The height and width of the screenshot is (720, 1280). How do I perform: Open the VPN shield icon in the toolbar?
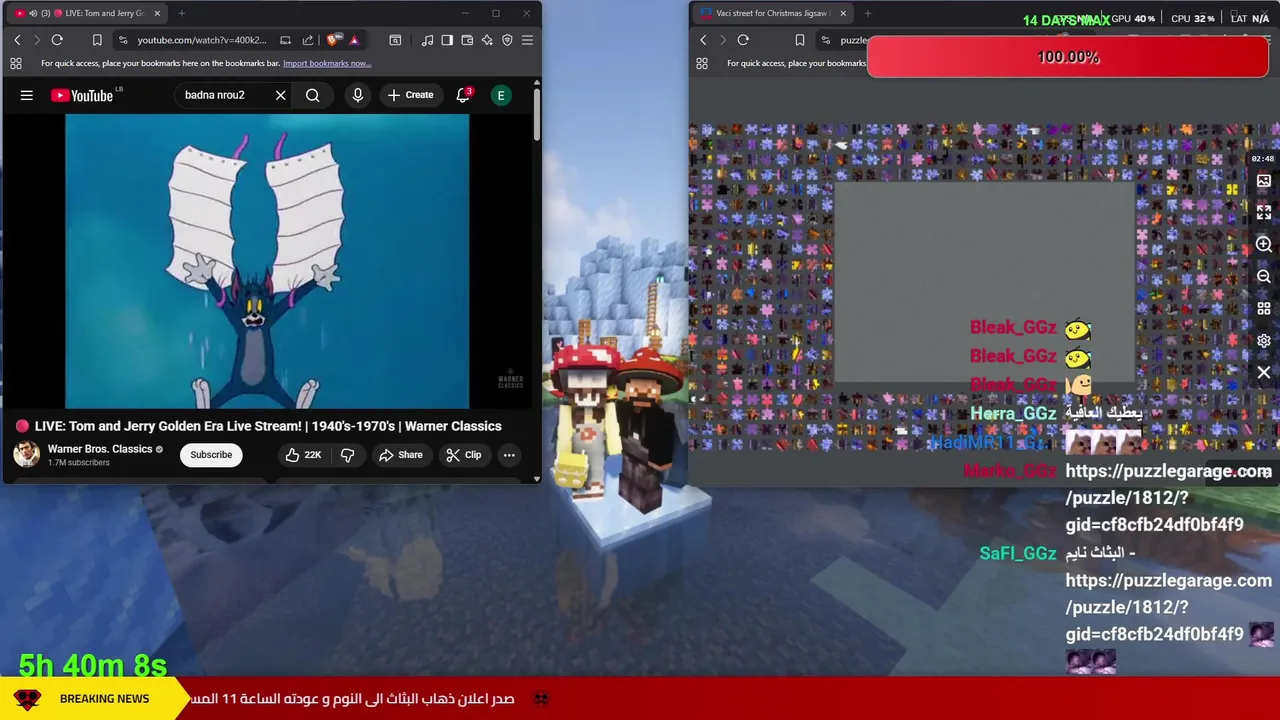(x=507, y=40)
